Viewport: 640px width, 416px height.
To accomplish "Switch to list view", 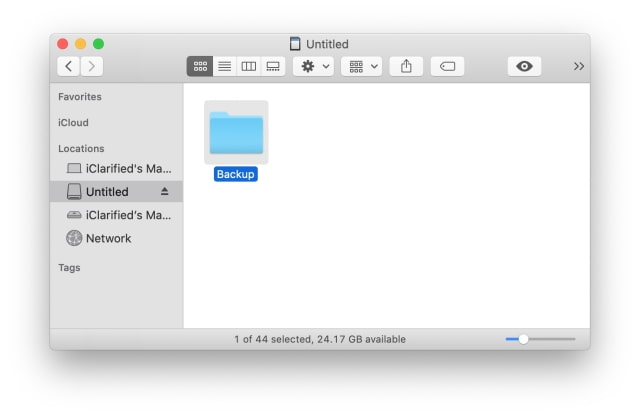I will pyautogui.click(x=224, y=66).
